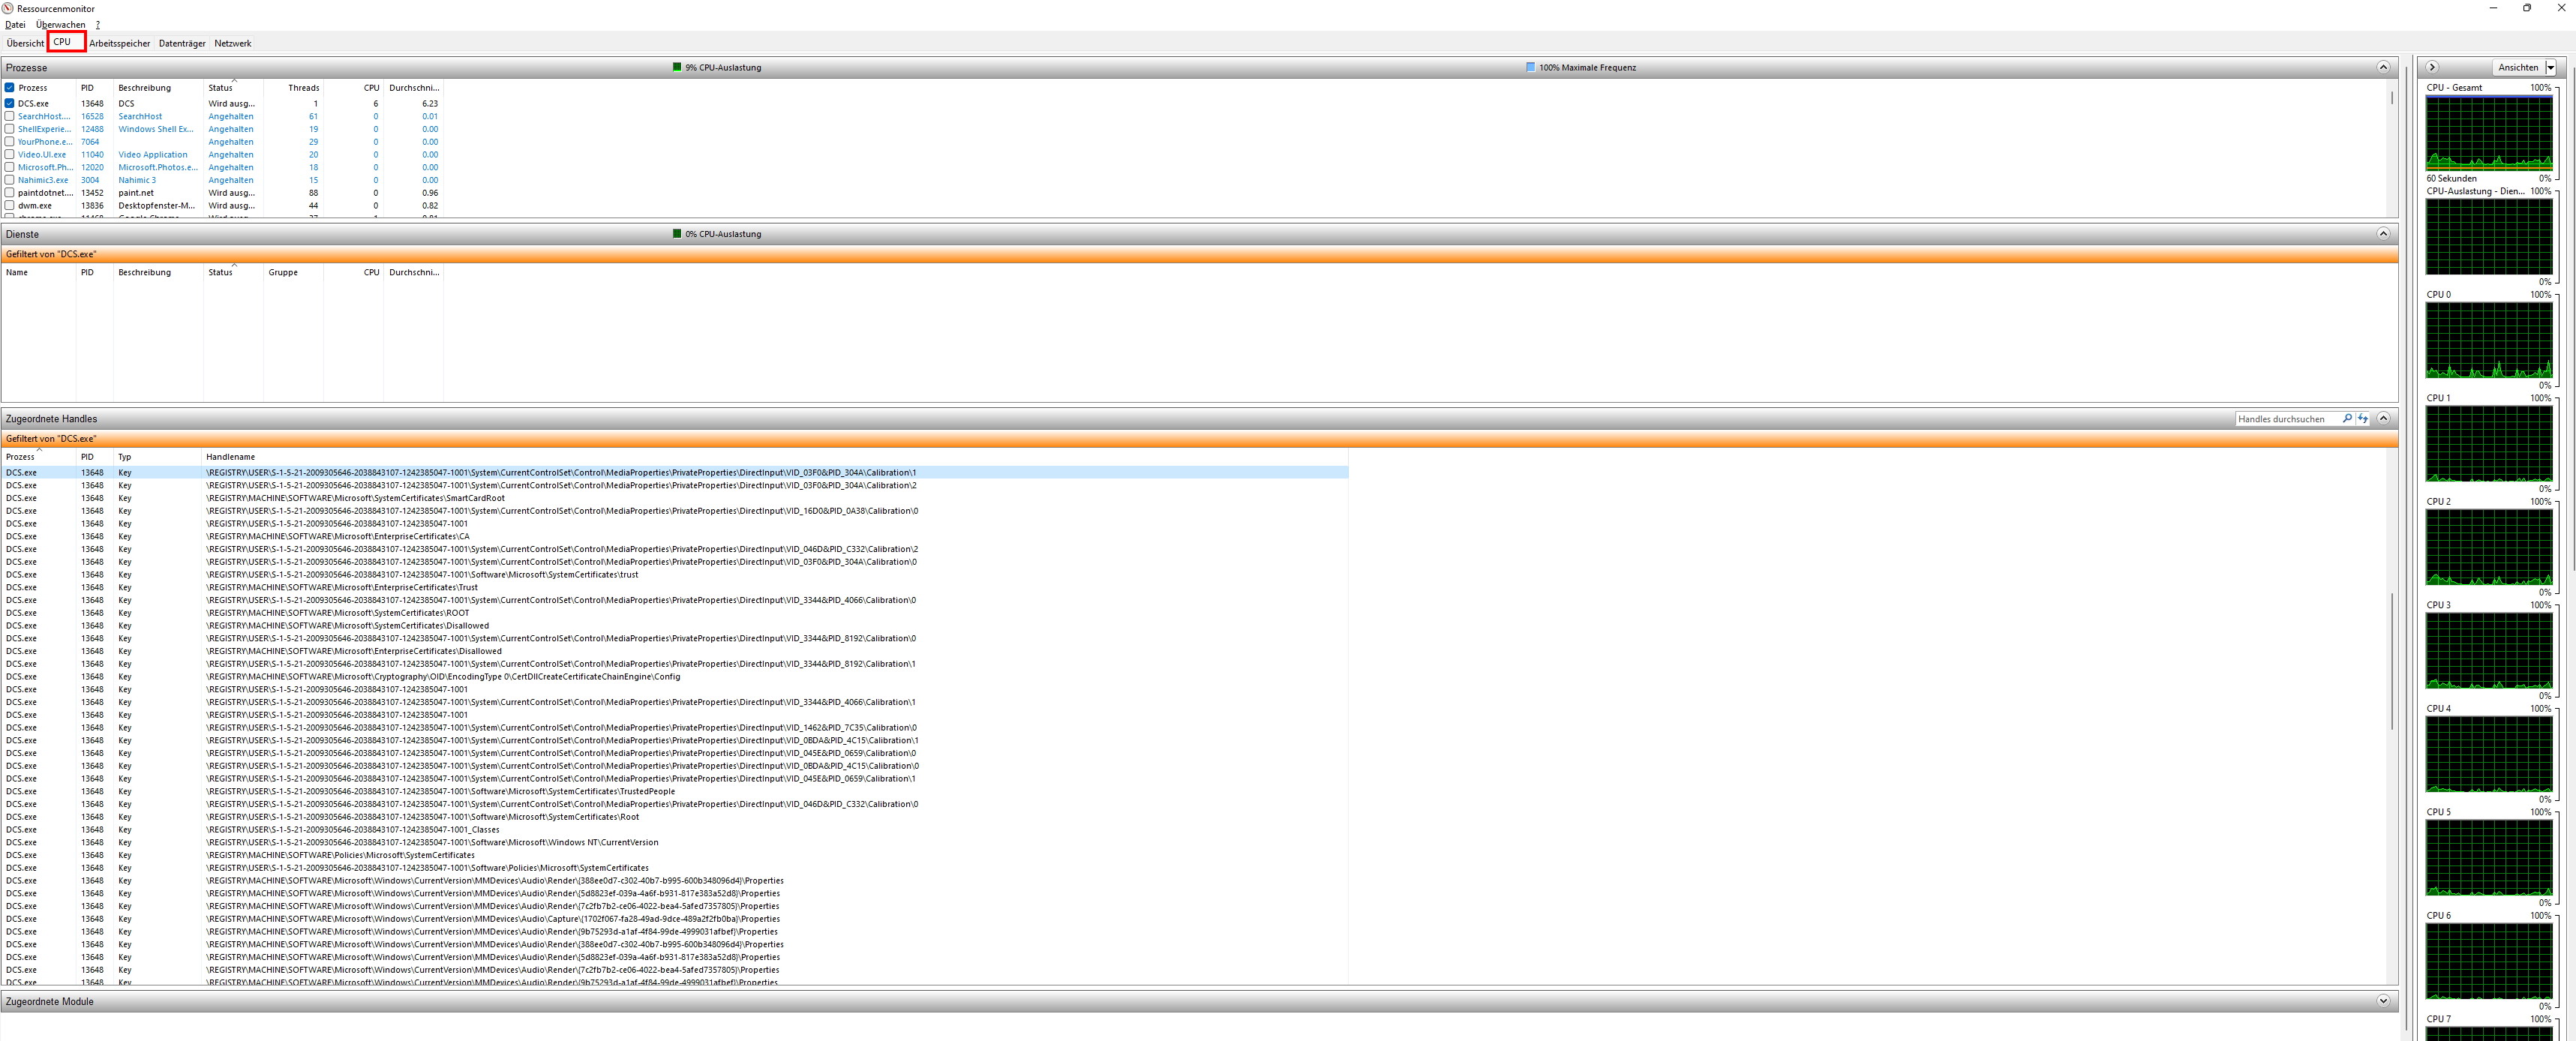Toggle the select-all Prozess header checkbox
The width and height of the screenshot is (2576, 1041).
(x=10, y=88)
